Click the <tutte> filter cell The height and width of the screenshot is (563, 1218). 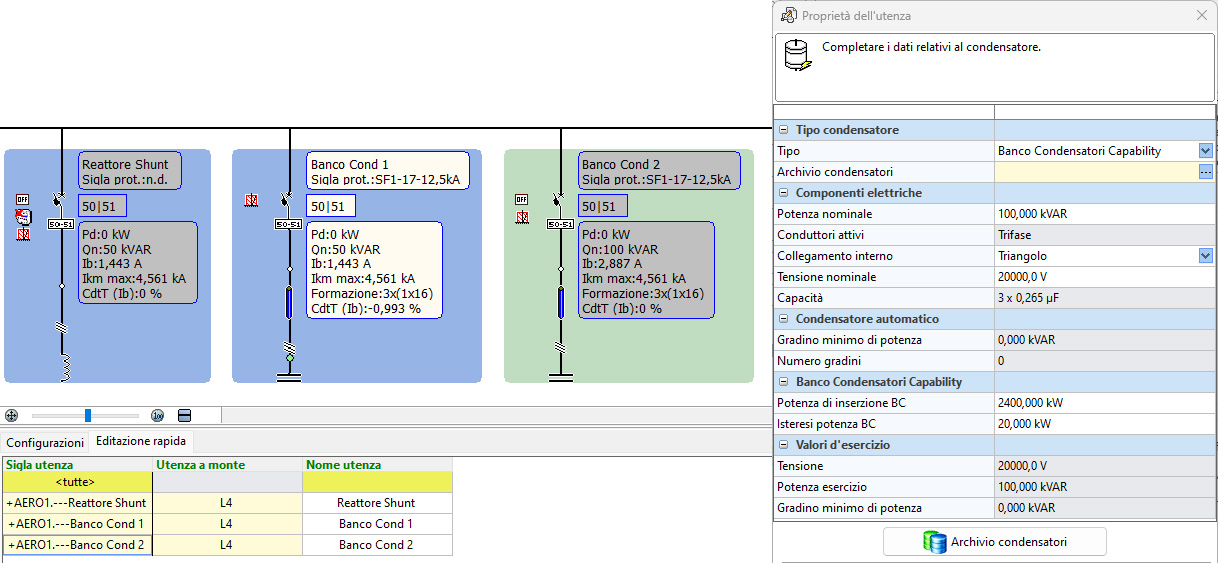[77, 482]
